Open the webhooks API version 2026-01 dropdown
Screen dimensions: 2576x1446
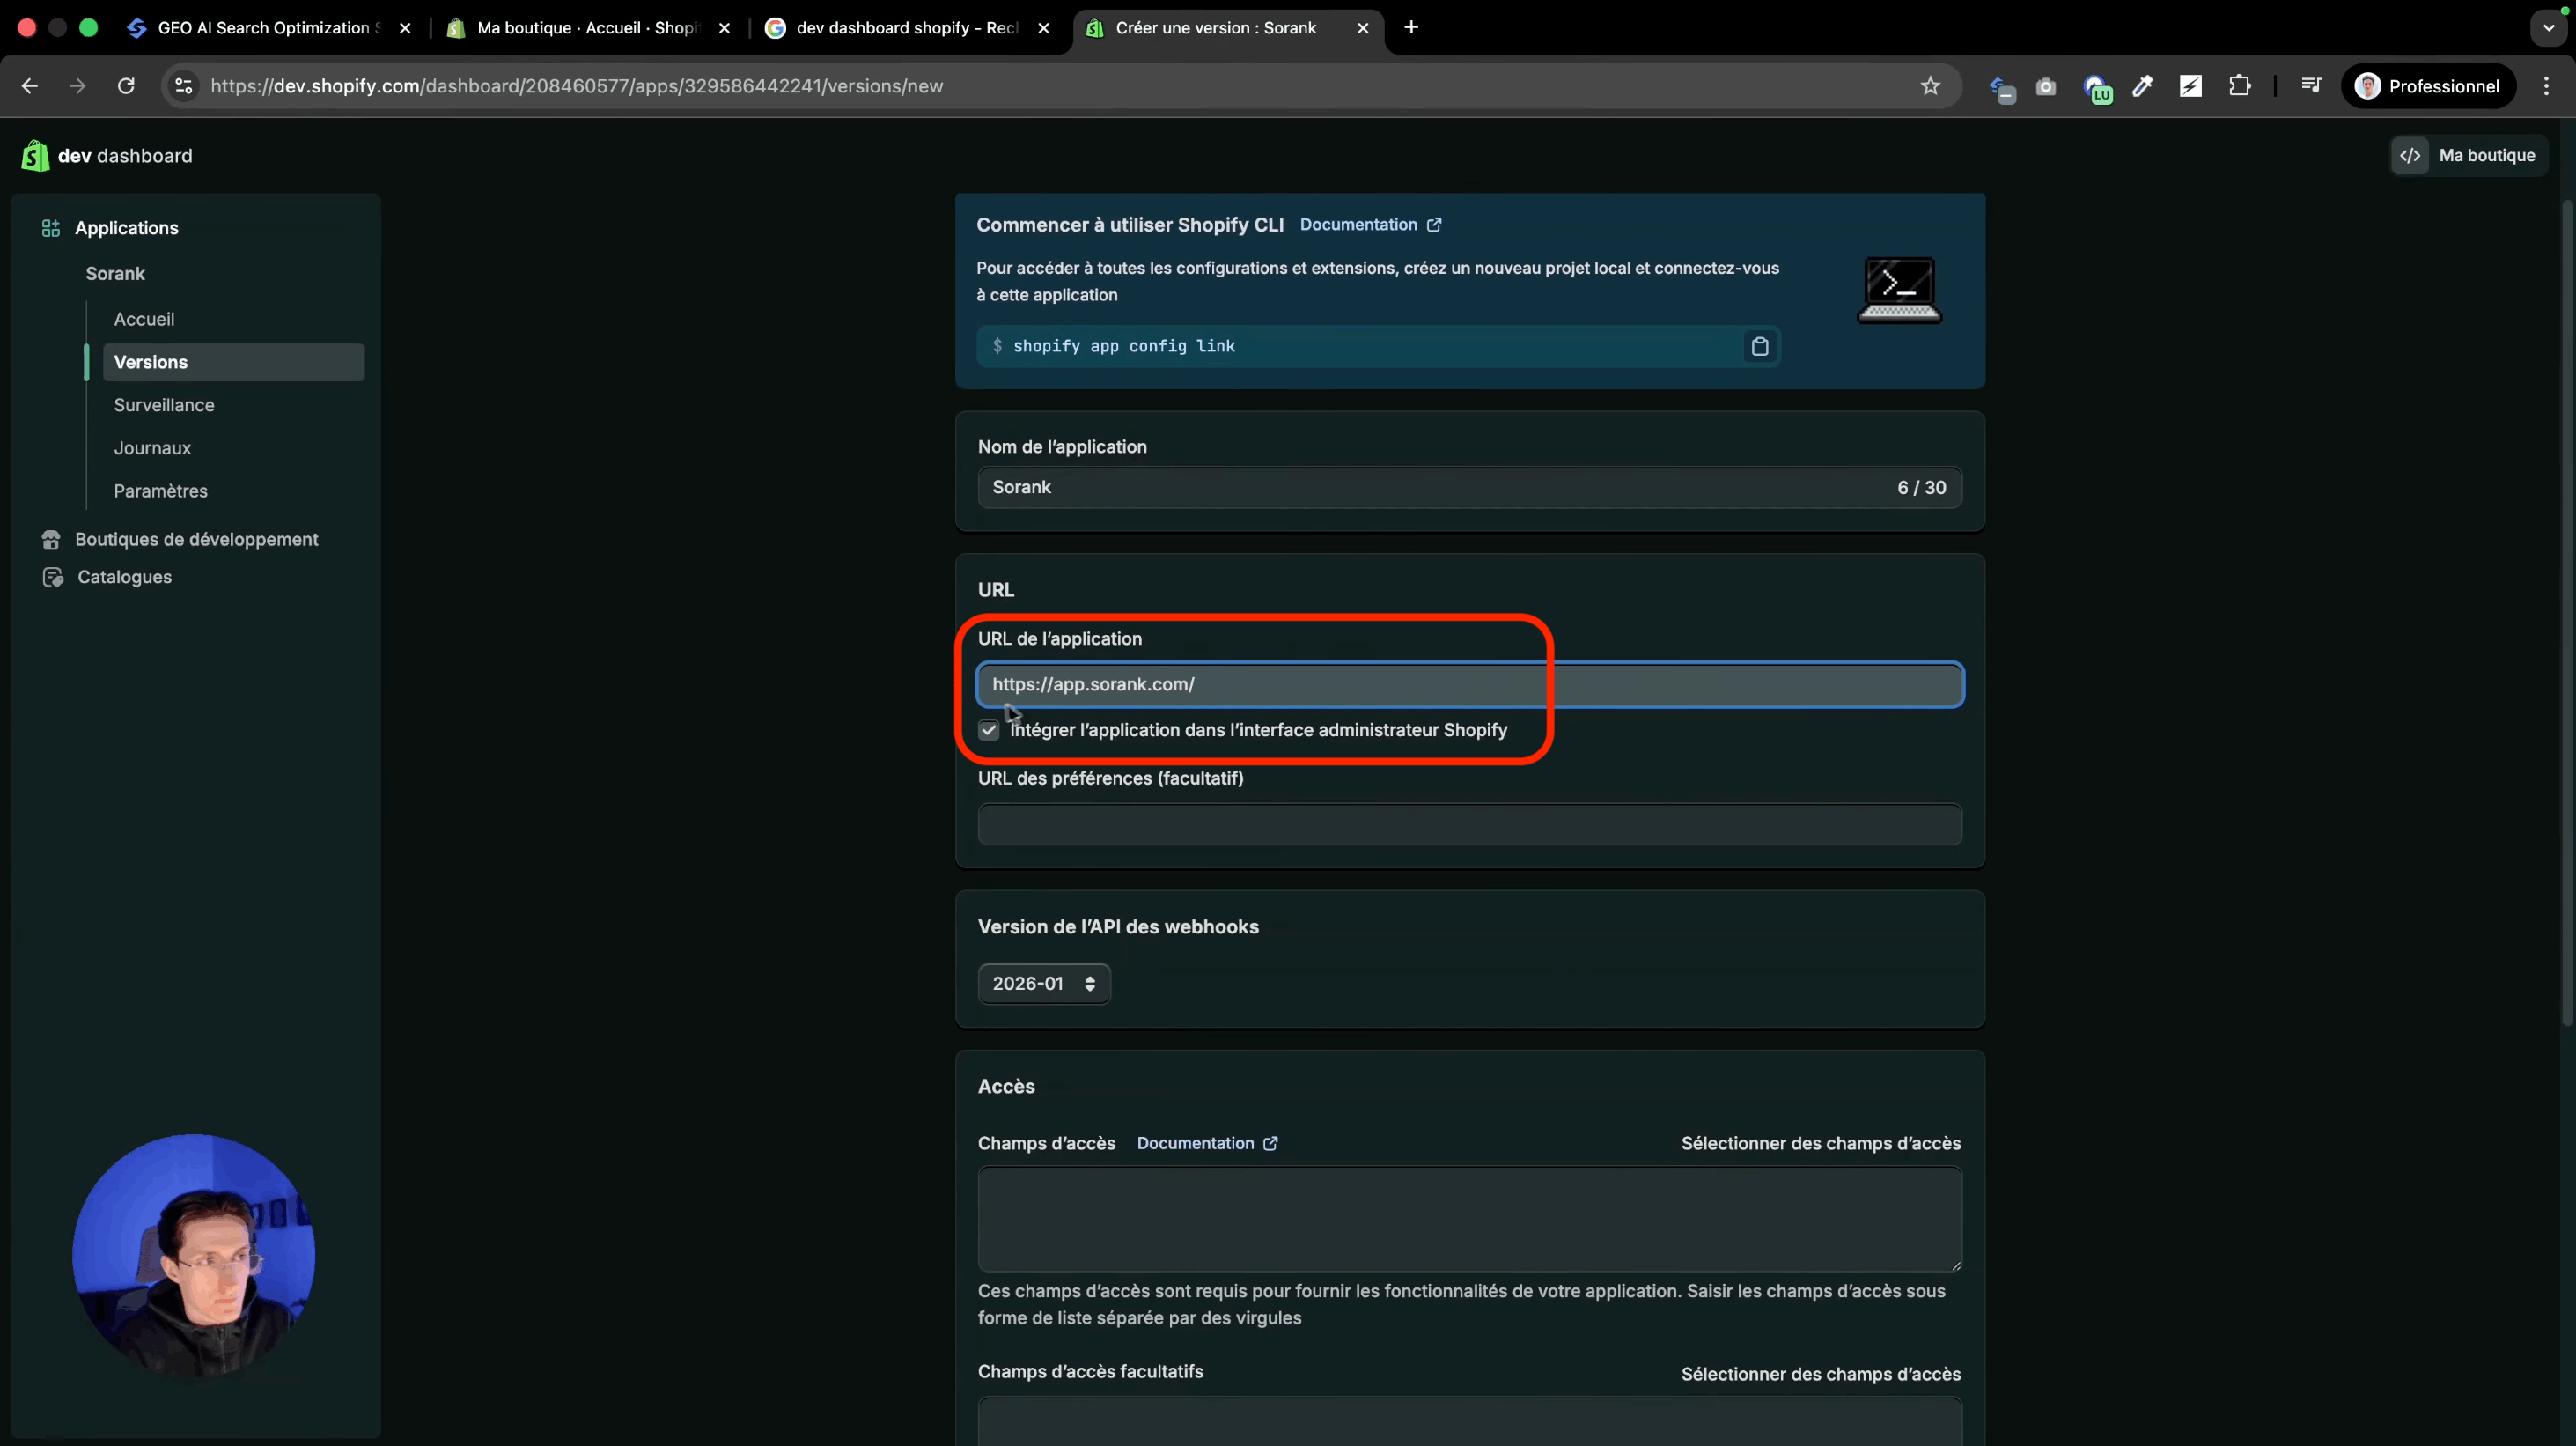point(1044,983)
